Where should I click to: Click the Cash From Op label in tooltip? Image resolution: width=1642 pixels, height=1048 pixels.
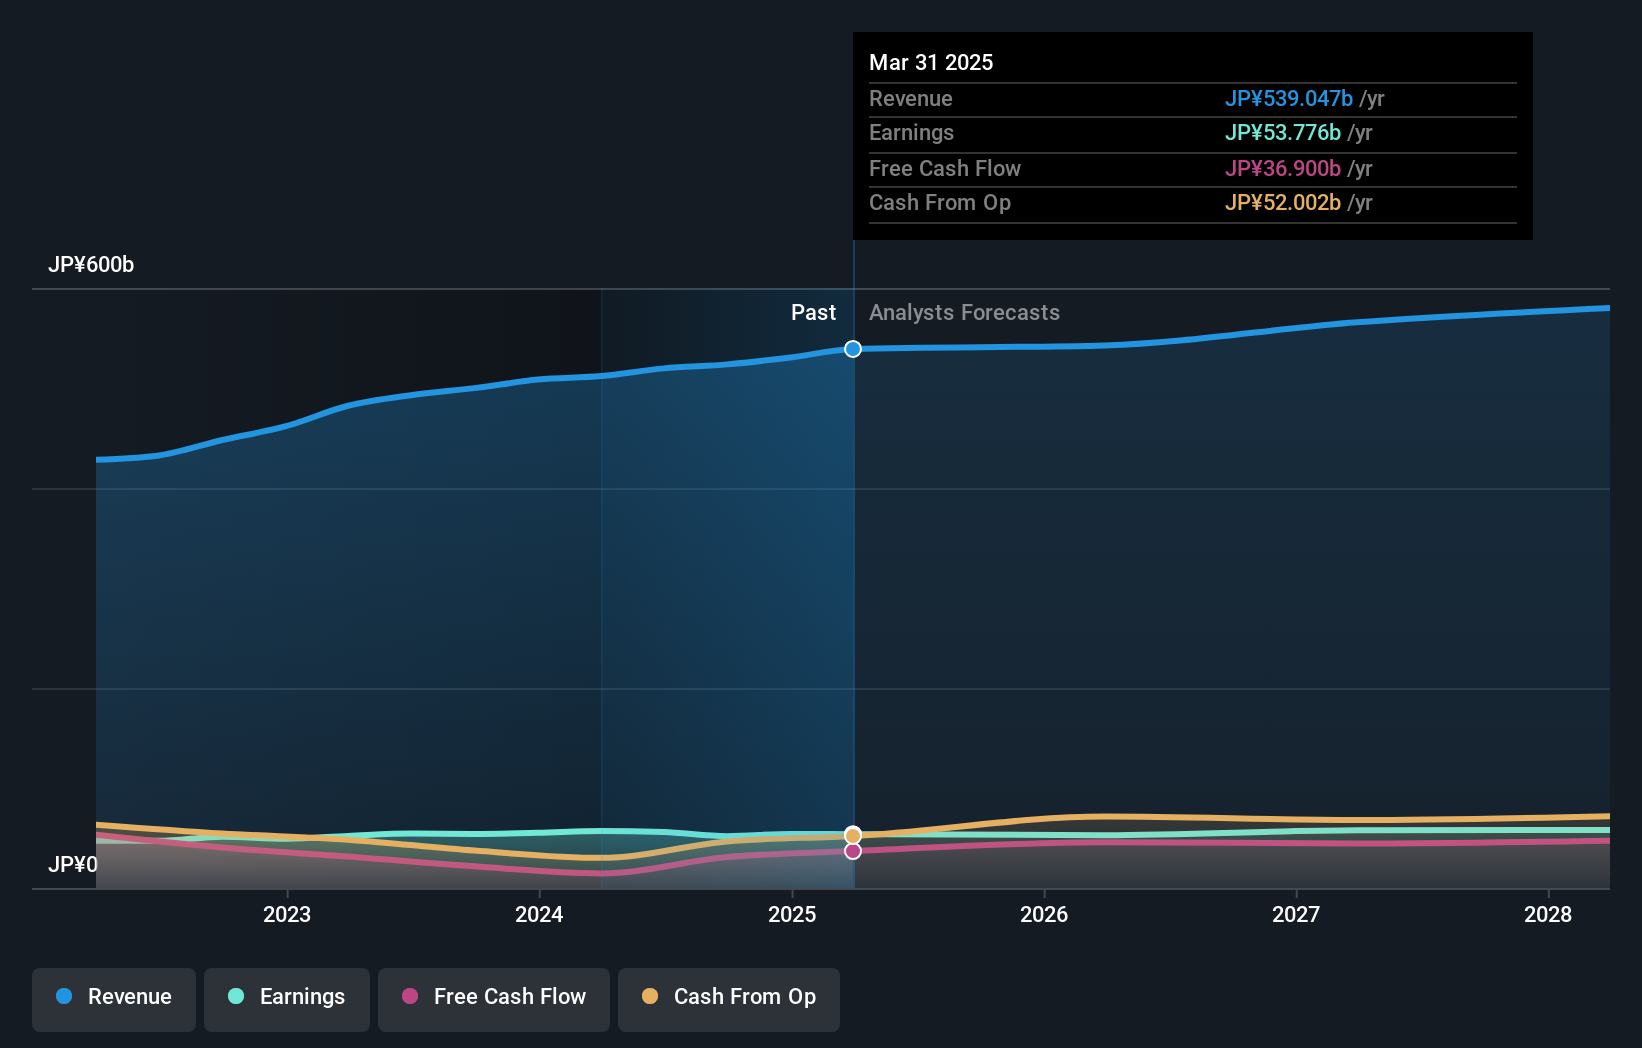(940, 202)
